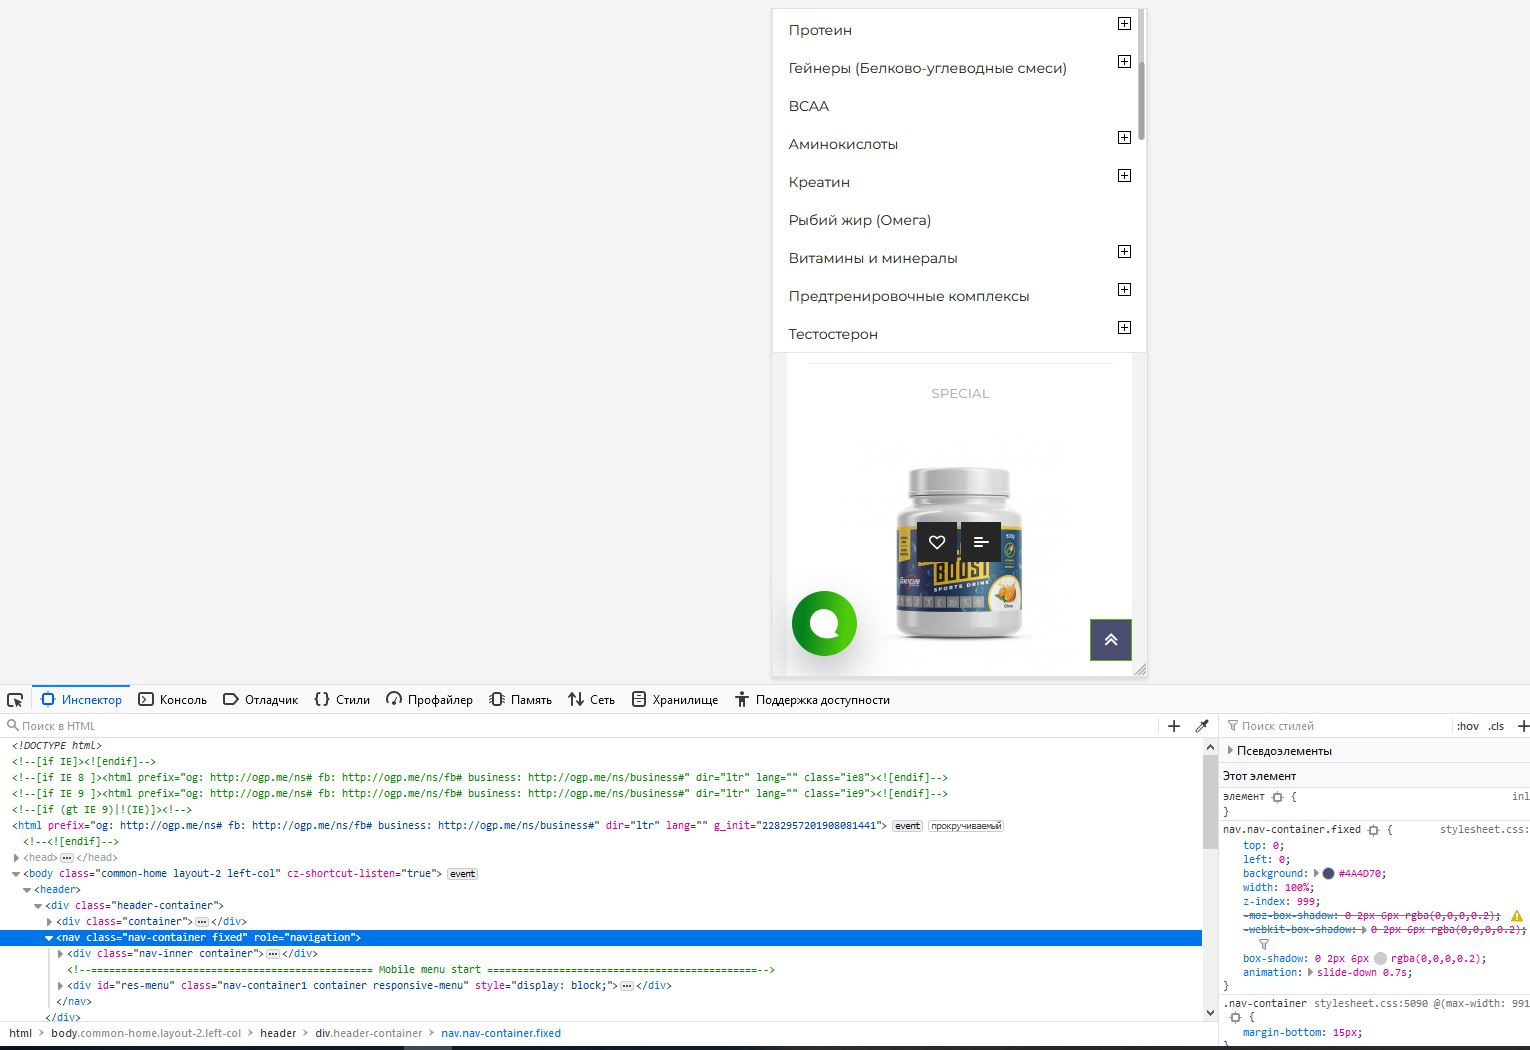Expand the -webkit-box-shadow property arrow
Screen dimensions: 1530x1050
(x=1363, y=930)
